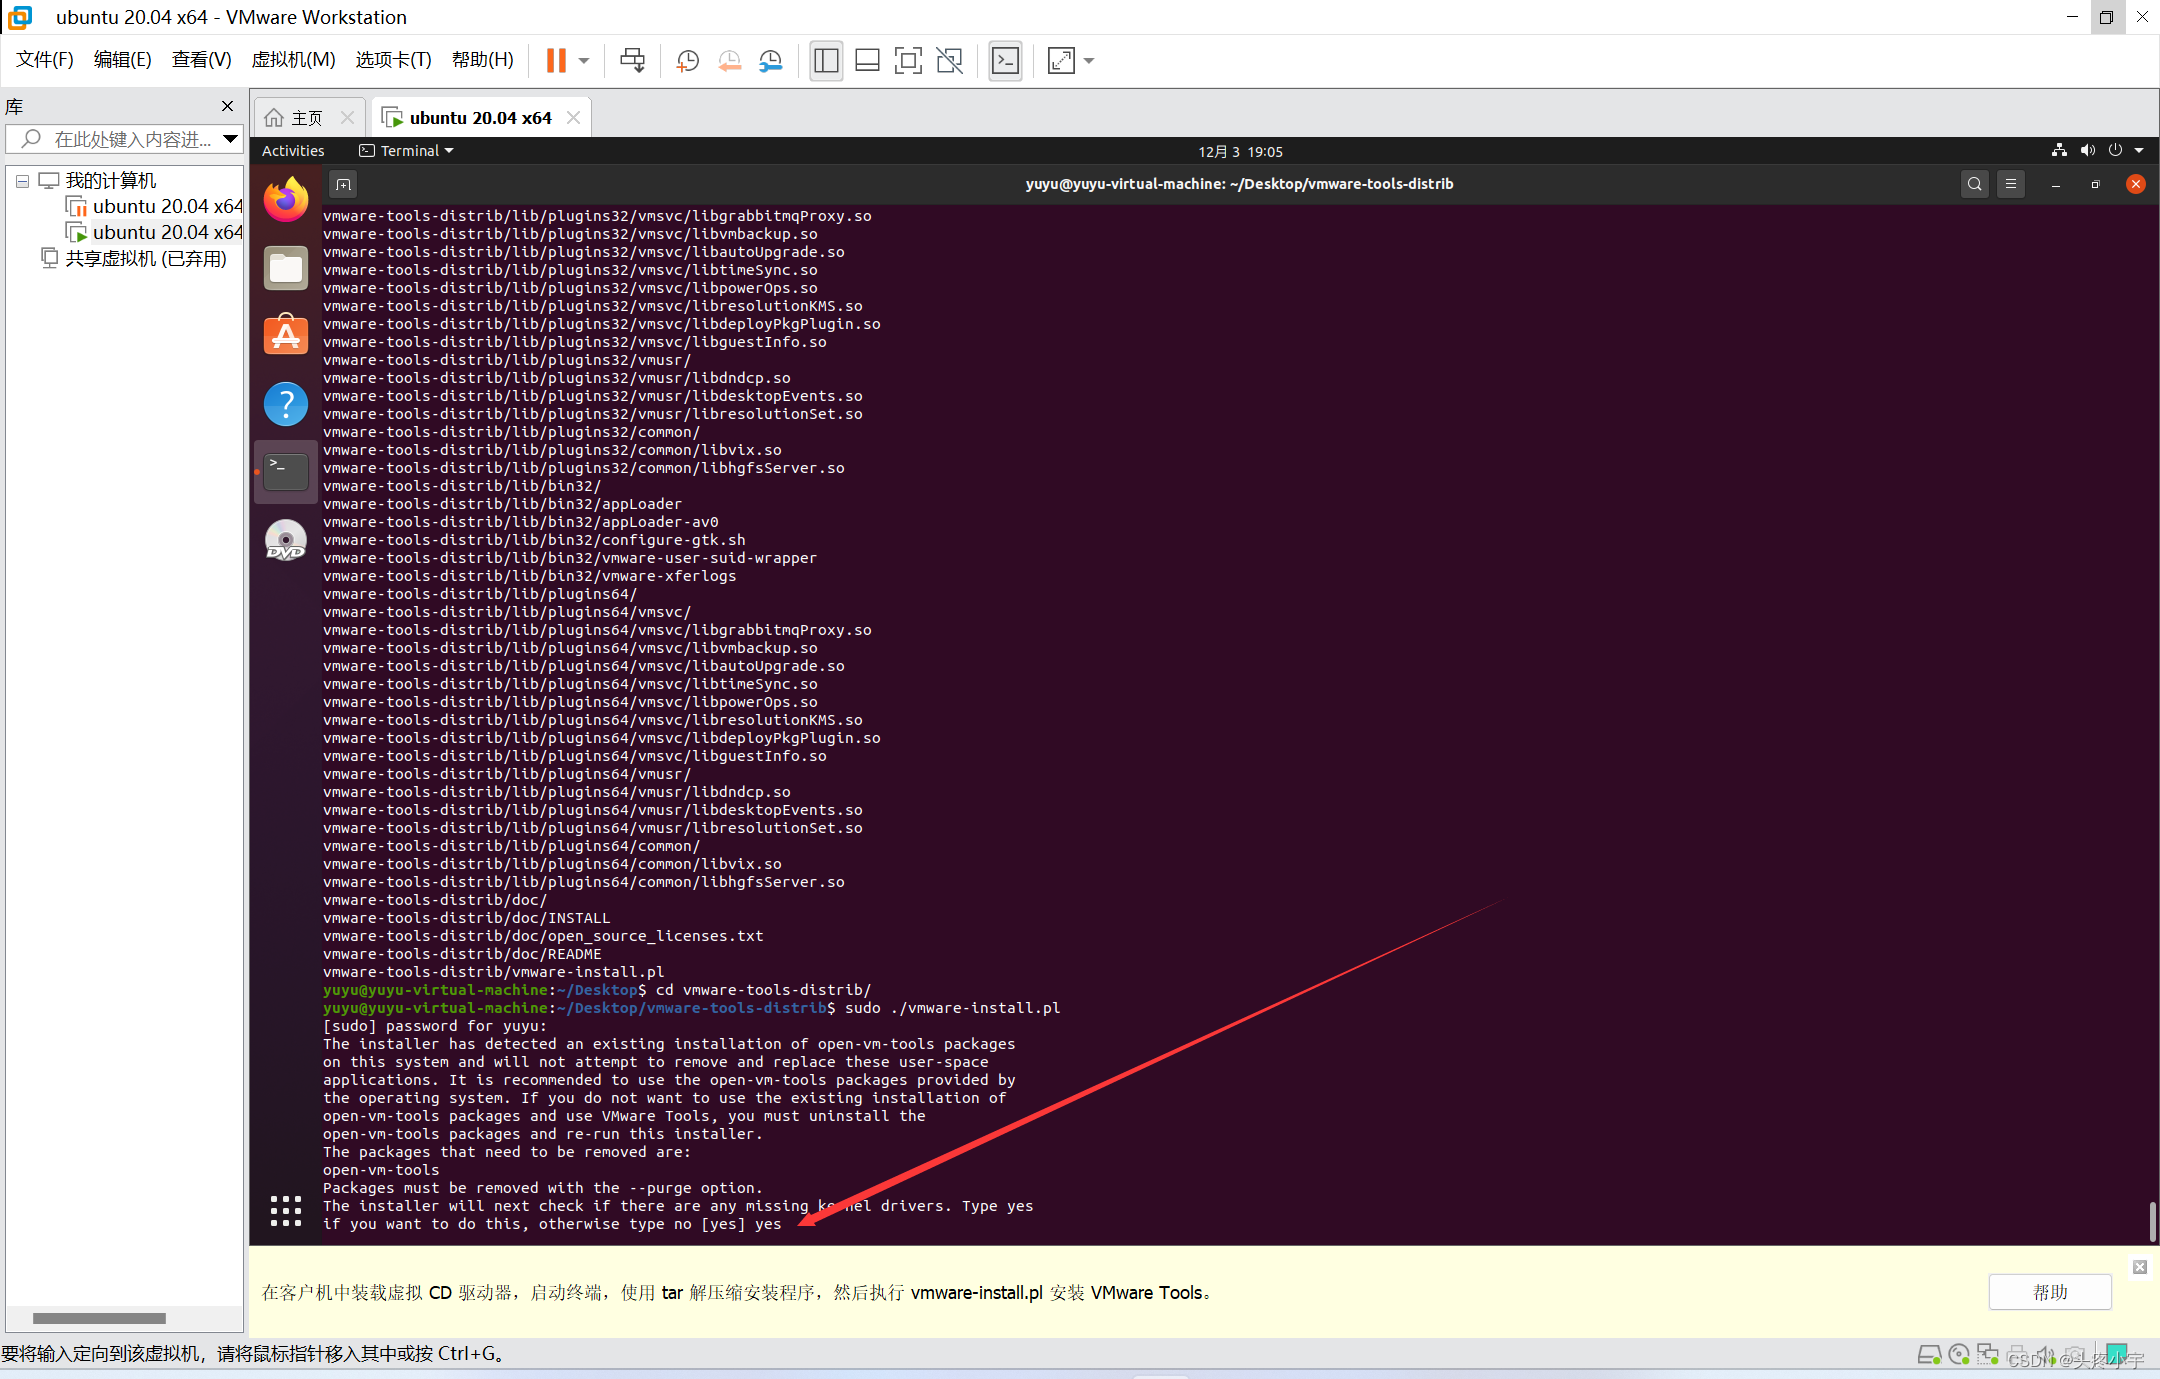Open the 查看(V) menu

coord(201,60)
